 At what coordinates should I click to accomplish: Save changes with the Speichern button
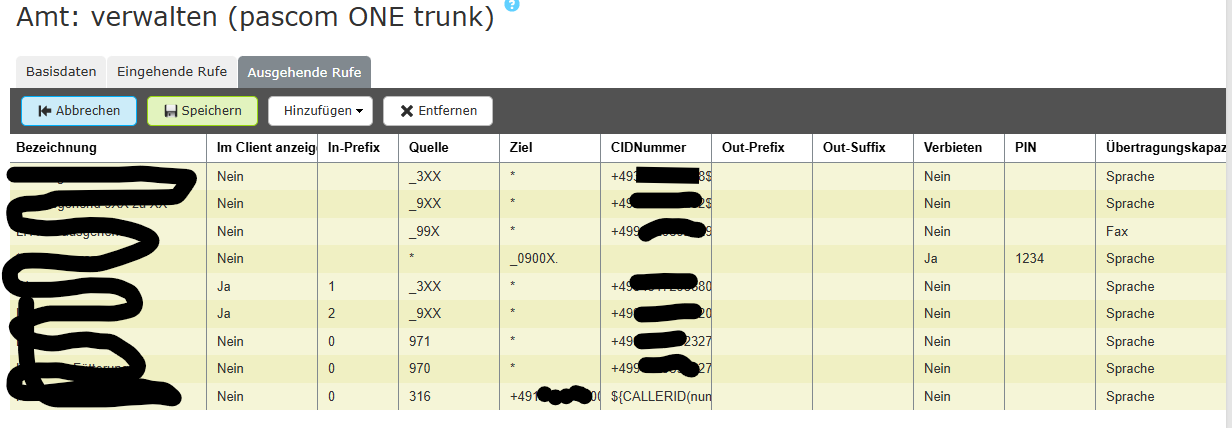(x=202, y=111)
